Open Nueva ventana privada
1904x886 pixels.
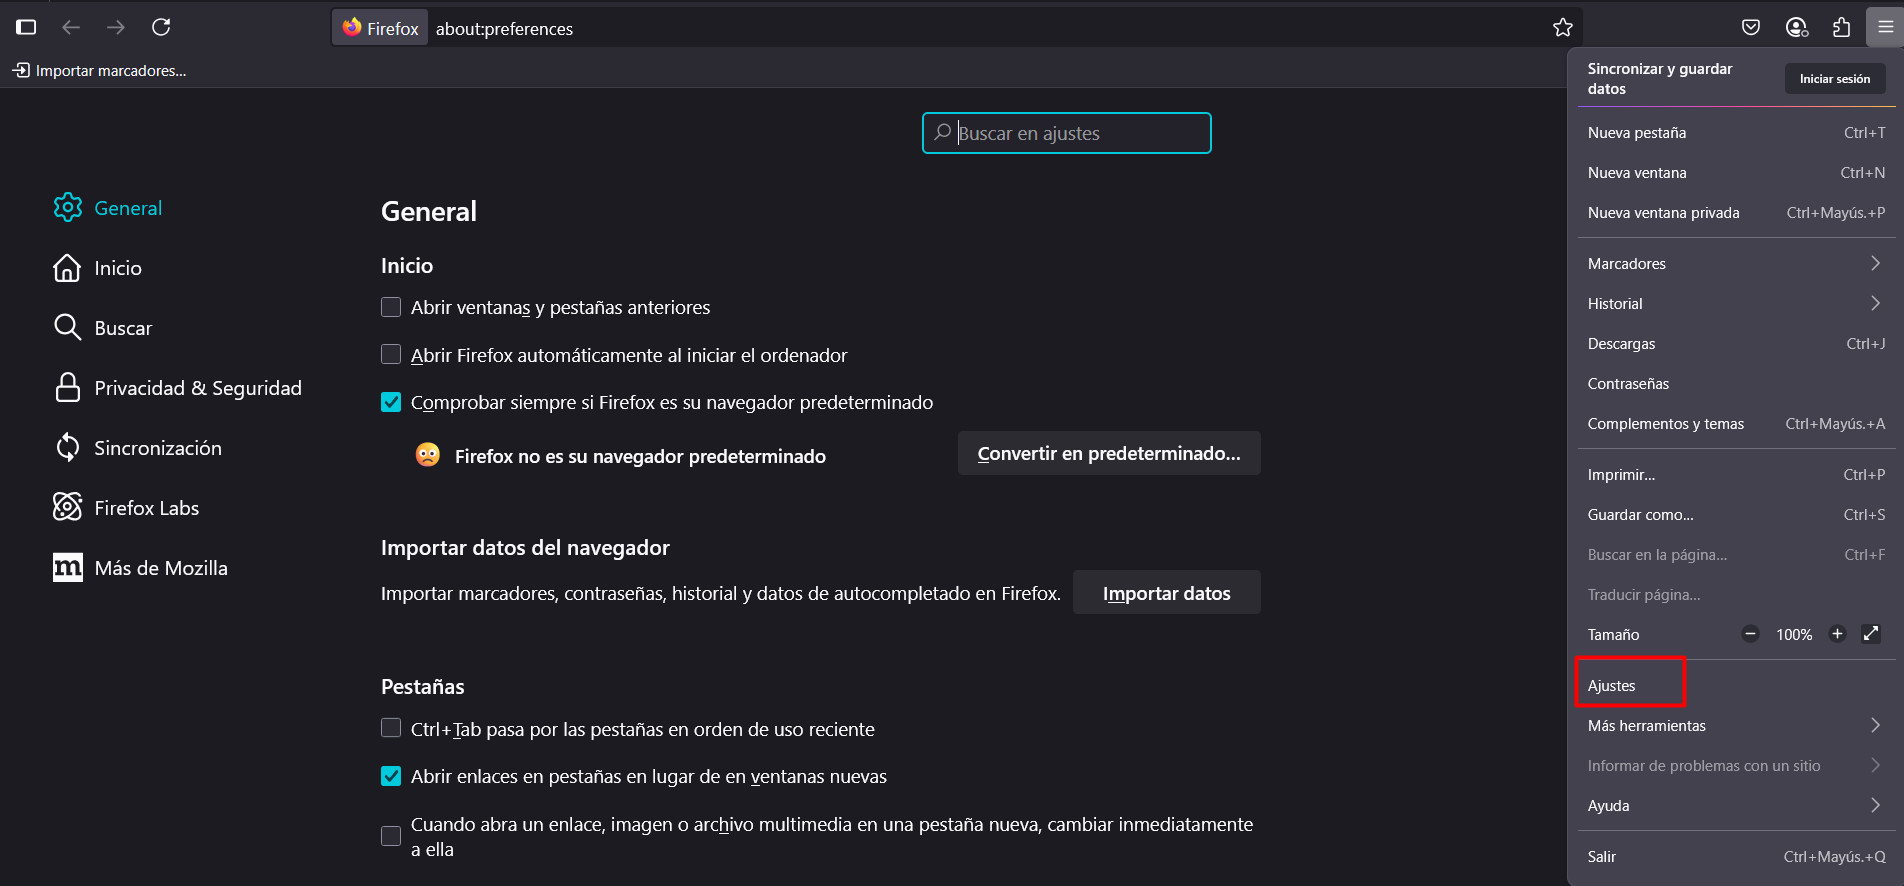pos(1736,212)
